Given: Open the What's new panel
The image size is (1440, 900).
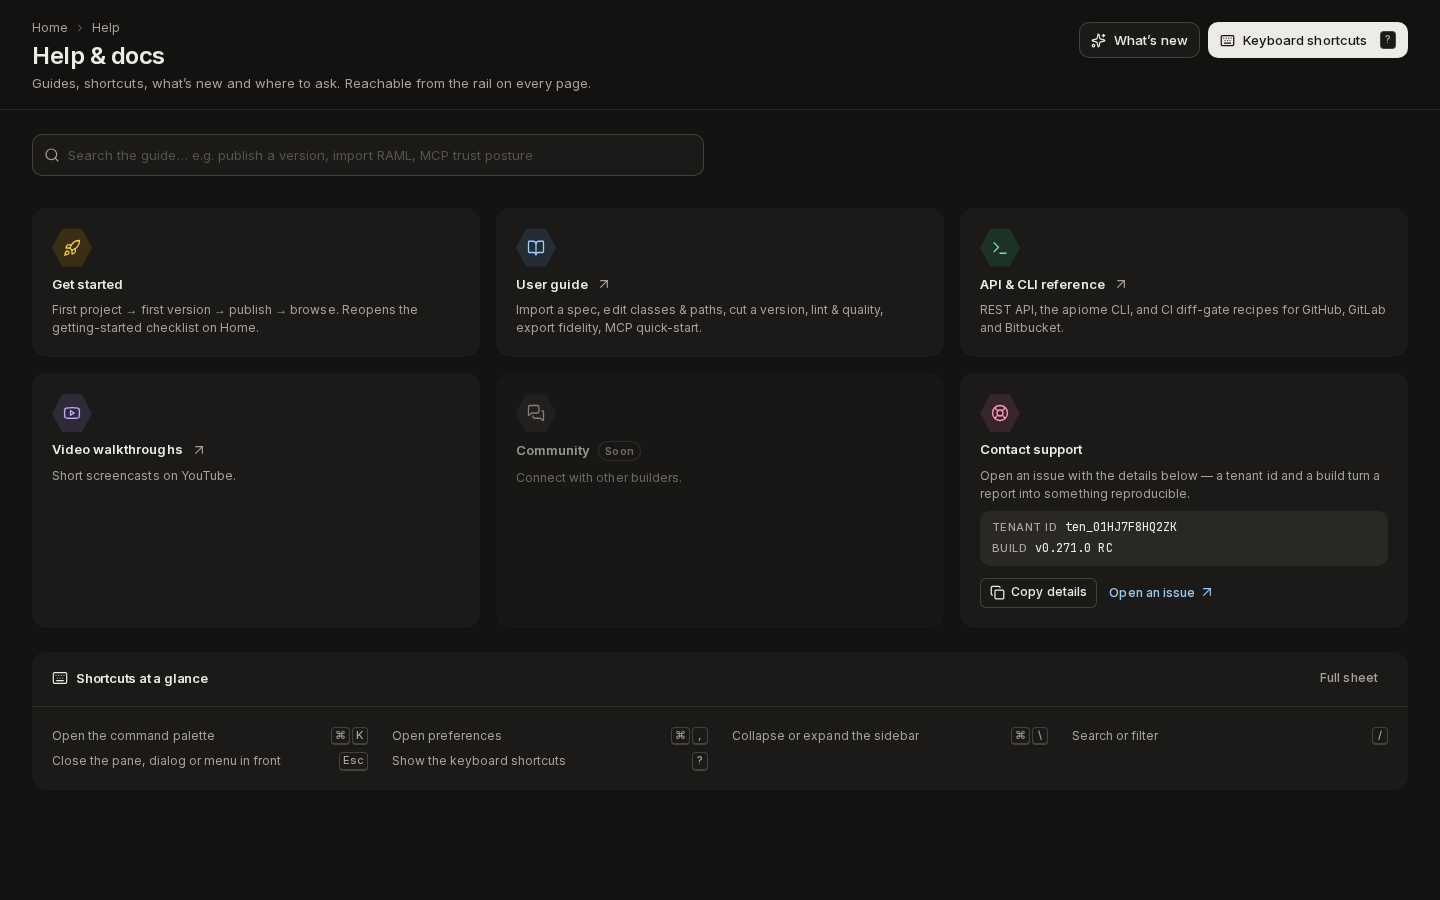Looking at the screenshot, I should 1139,40.
